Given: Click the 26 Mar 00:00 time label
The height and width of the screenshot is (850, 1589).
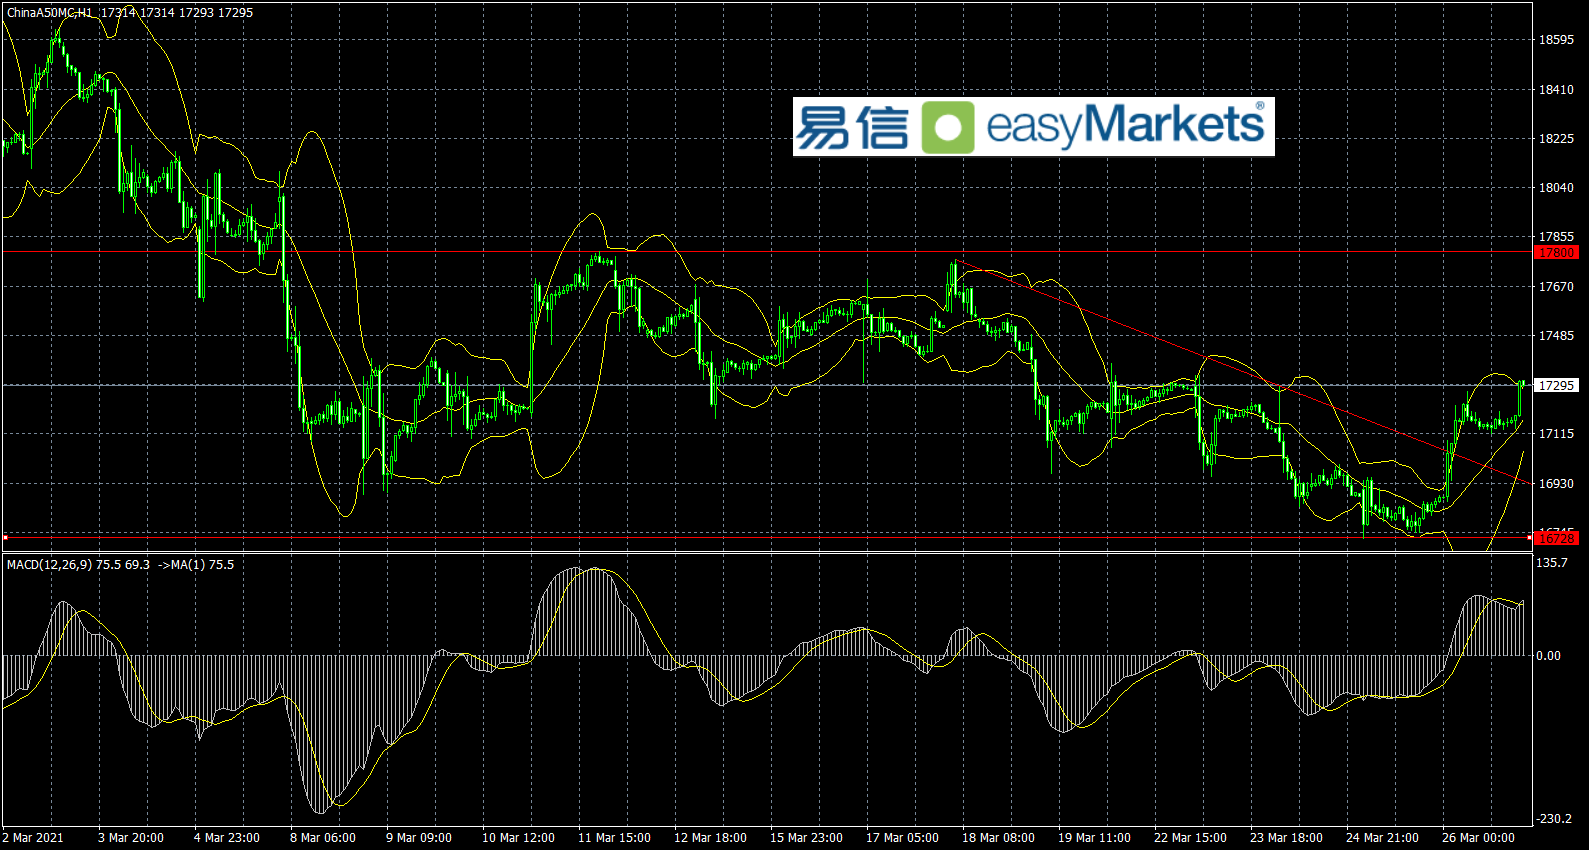Looking at the screenshot, I should coord(1478,838).
